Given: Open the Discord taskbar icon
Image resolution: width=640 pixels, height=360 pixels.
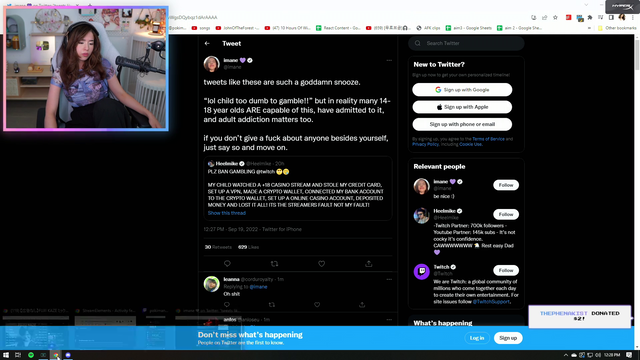Looking at the screenshot, I should (x=68, y=355).
